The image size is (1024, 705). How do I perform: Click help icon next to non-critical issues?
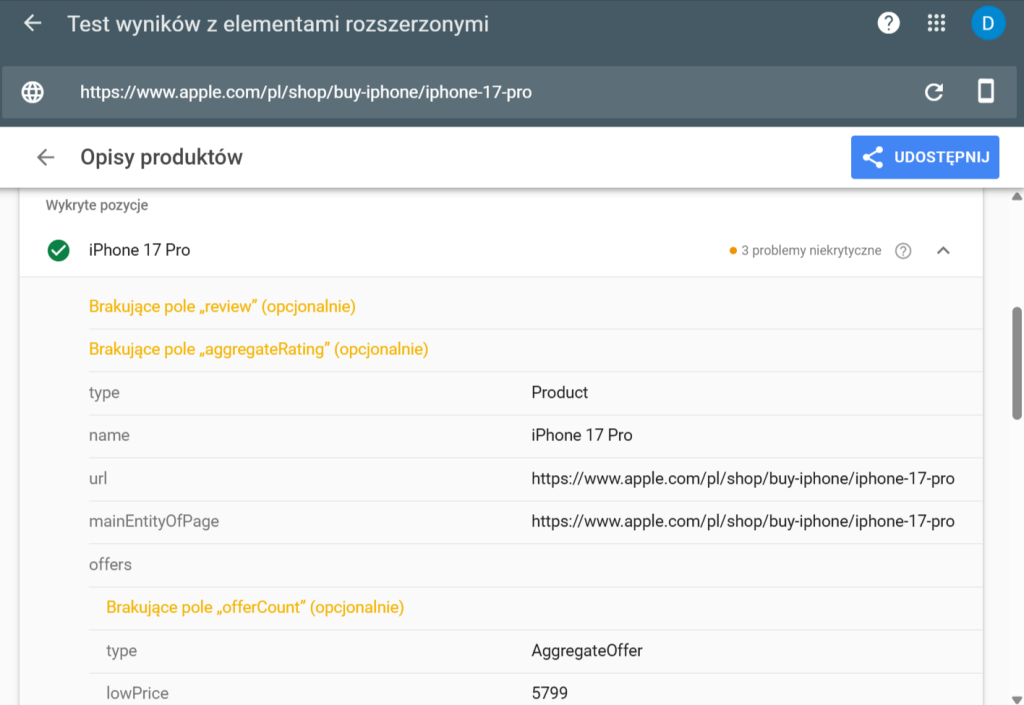click(x=903, y=251)
